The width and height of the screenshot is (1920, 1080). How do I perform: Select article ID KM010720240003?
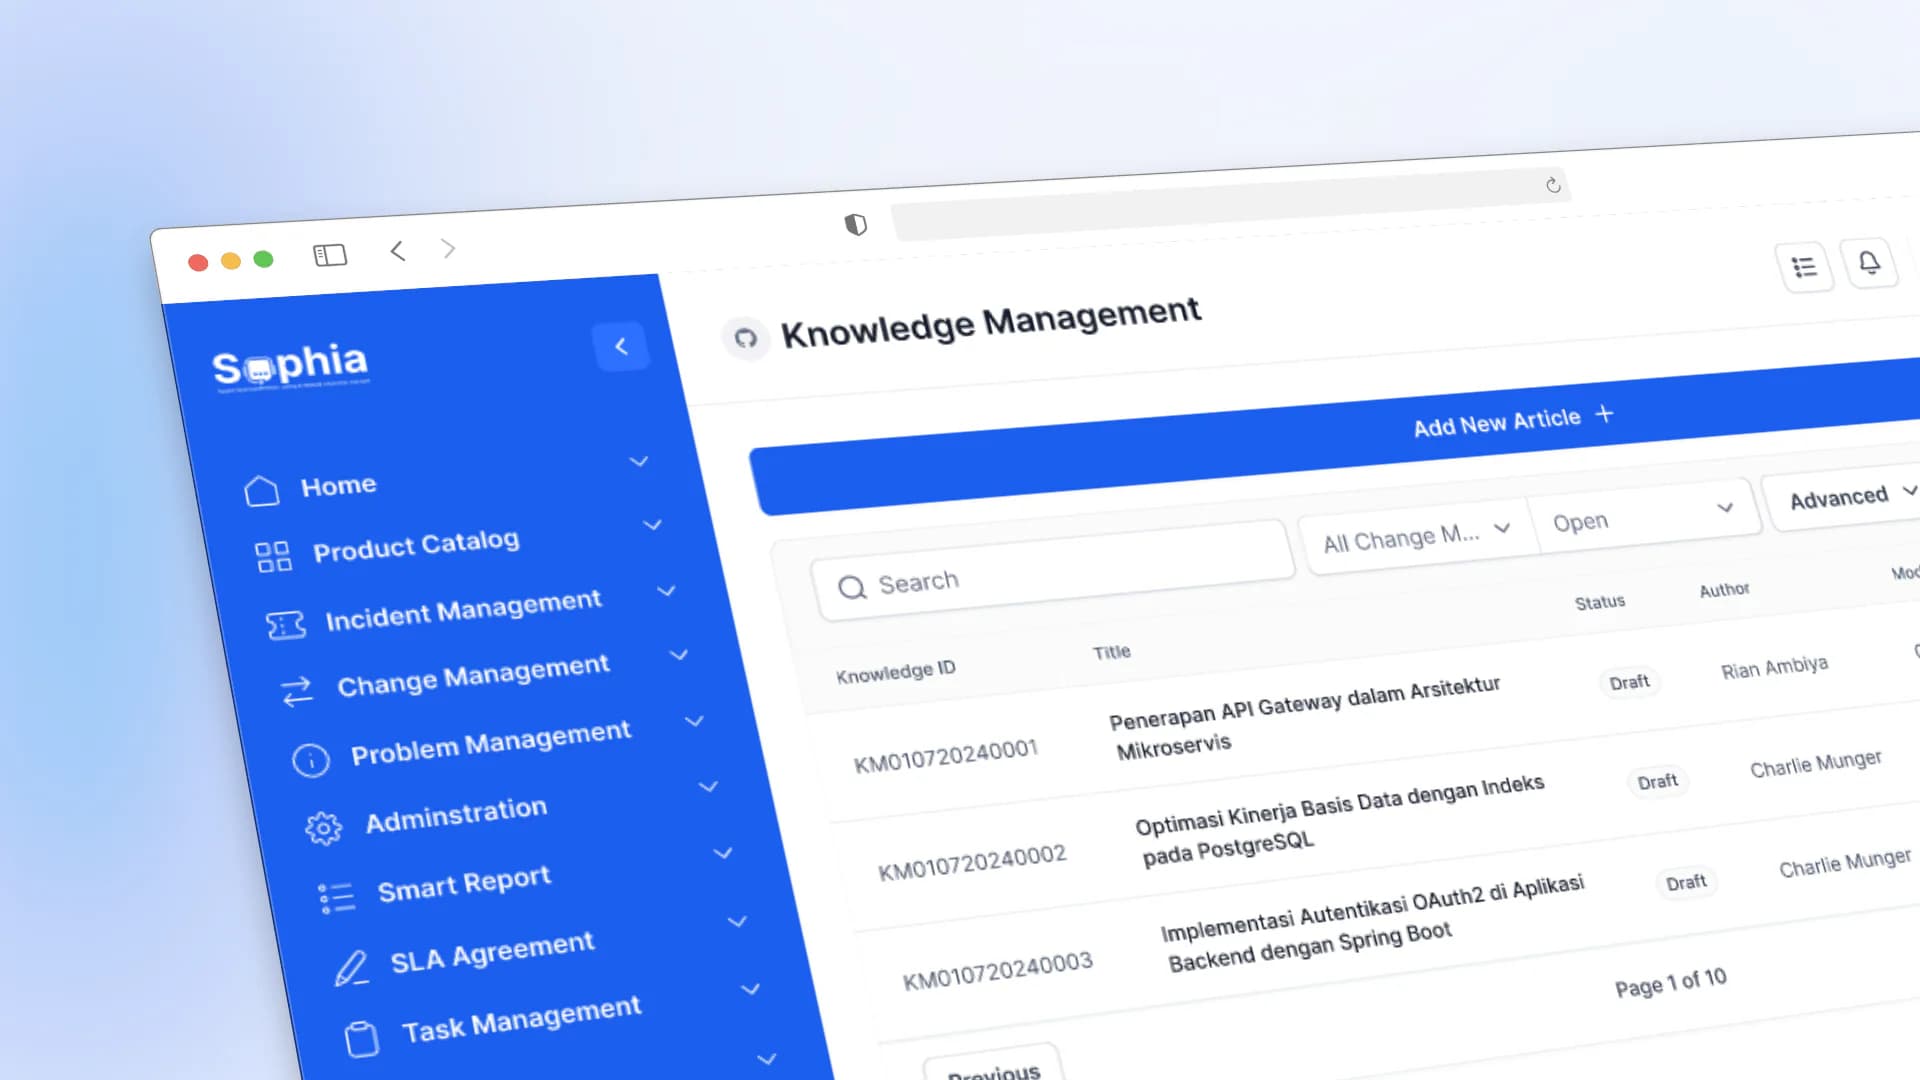pyautogui.click(x=998, y=969)
